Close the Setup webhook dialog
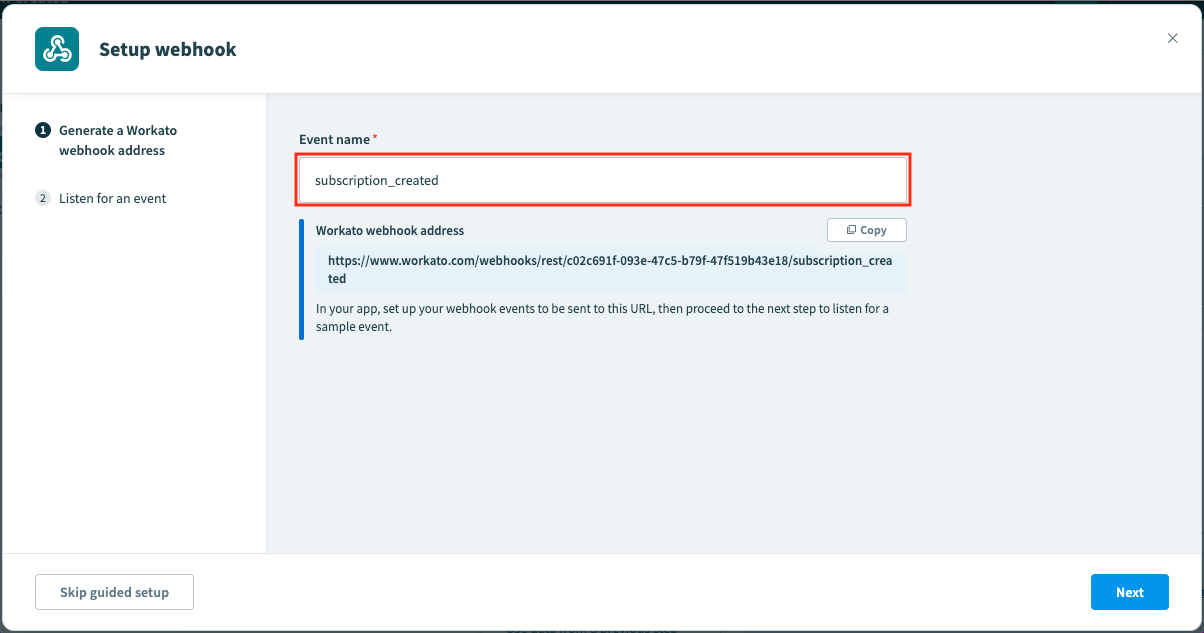 pyautogui.click(x=1173, y=38)
